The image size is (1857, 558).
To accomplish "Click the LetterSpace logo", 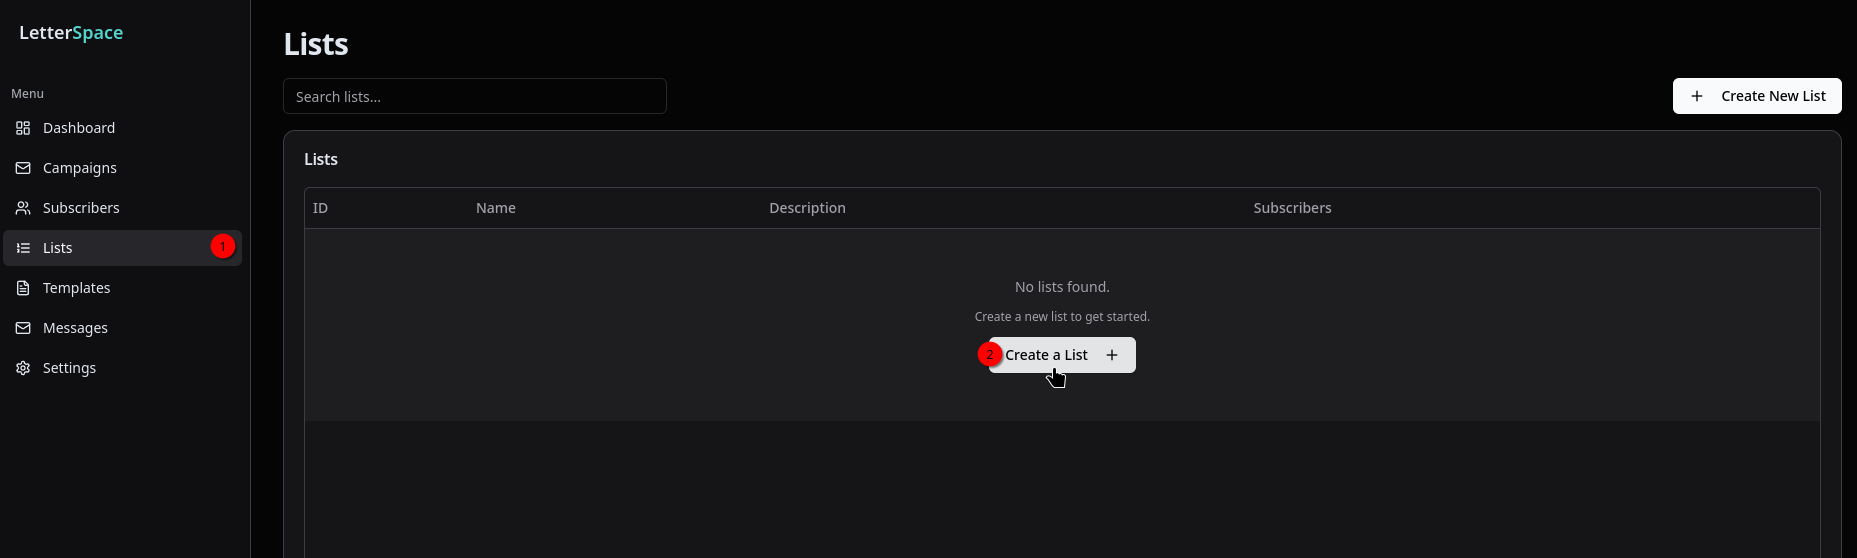I will tap(71, 33).
